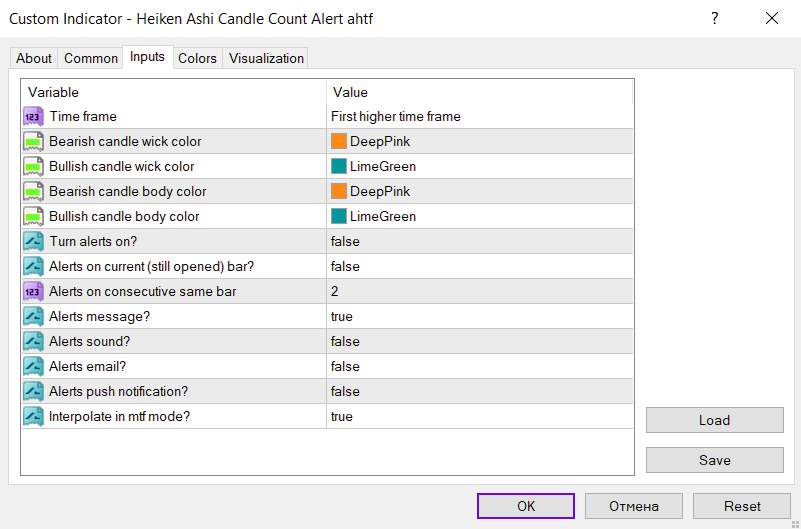This screenshot has height=529, width=801.
Task: Switch to the Colors tab
Action: [197, 58]
